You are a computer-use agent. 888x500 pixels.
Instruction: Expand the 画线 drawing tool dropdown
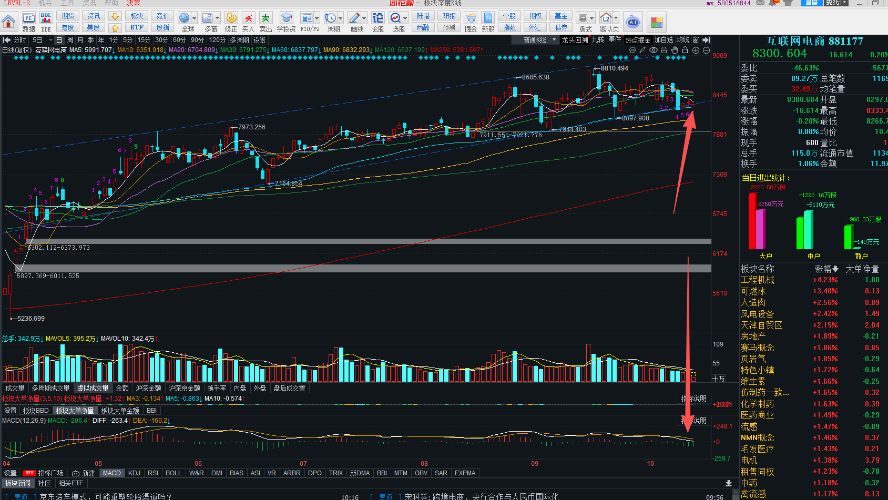click(364, 18)
